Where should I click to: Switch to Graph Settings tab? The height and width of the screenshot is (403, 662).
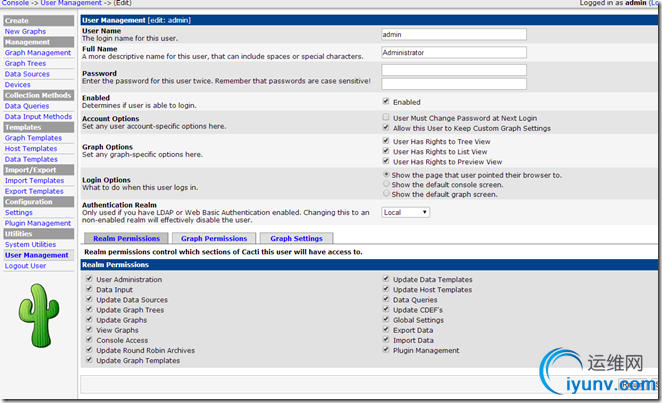click(296, 238)
